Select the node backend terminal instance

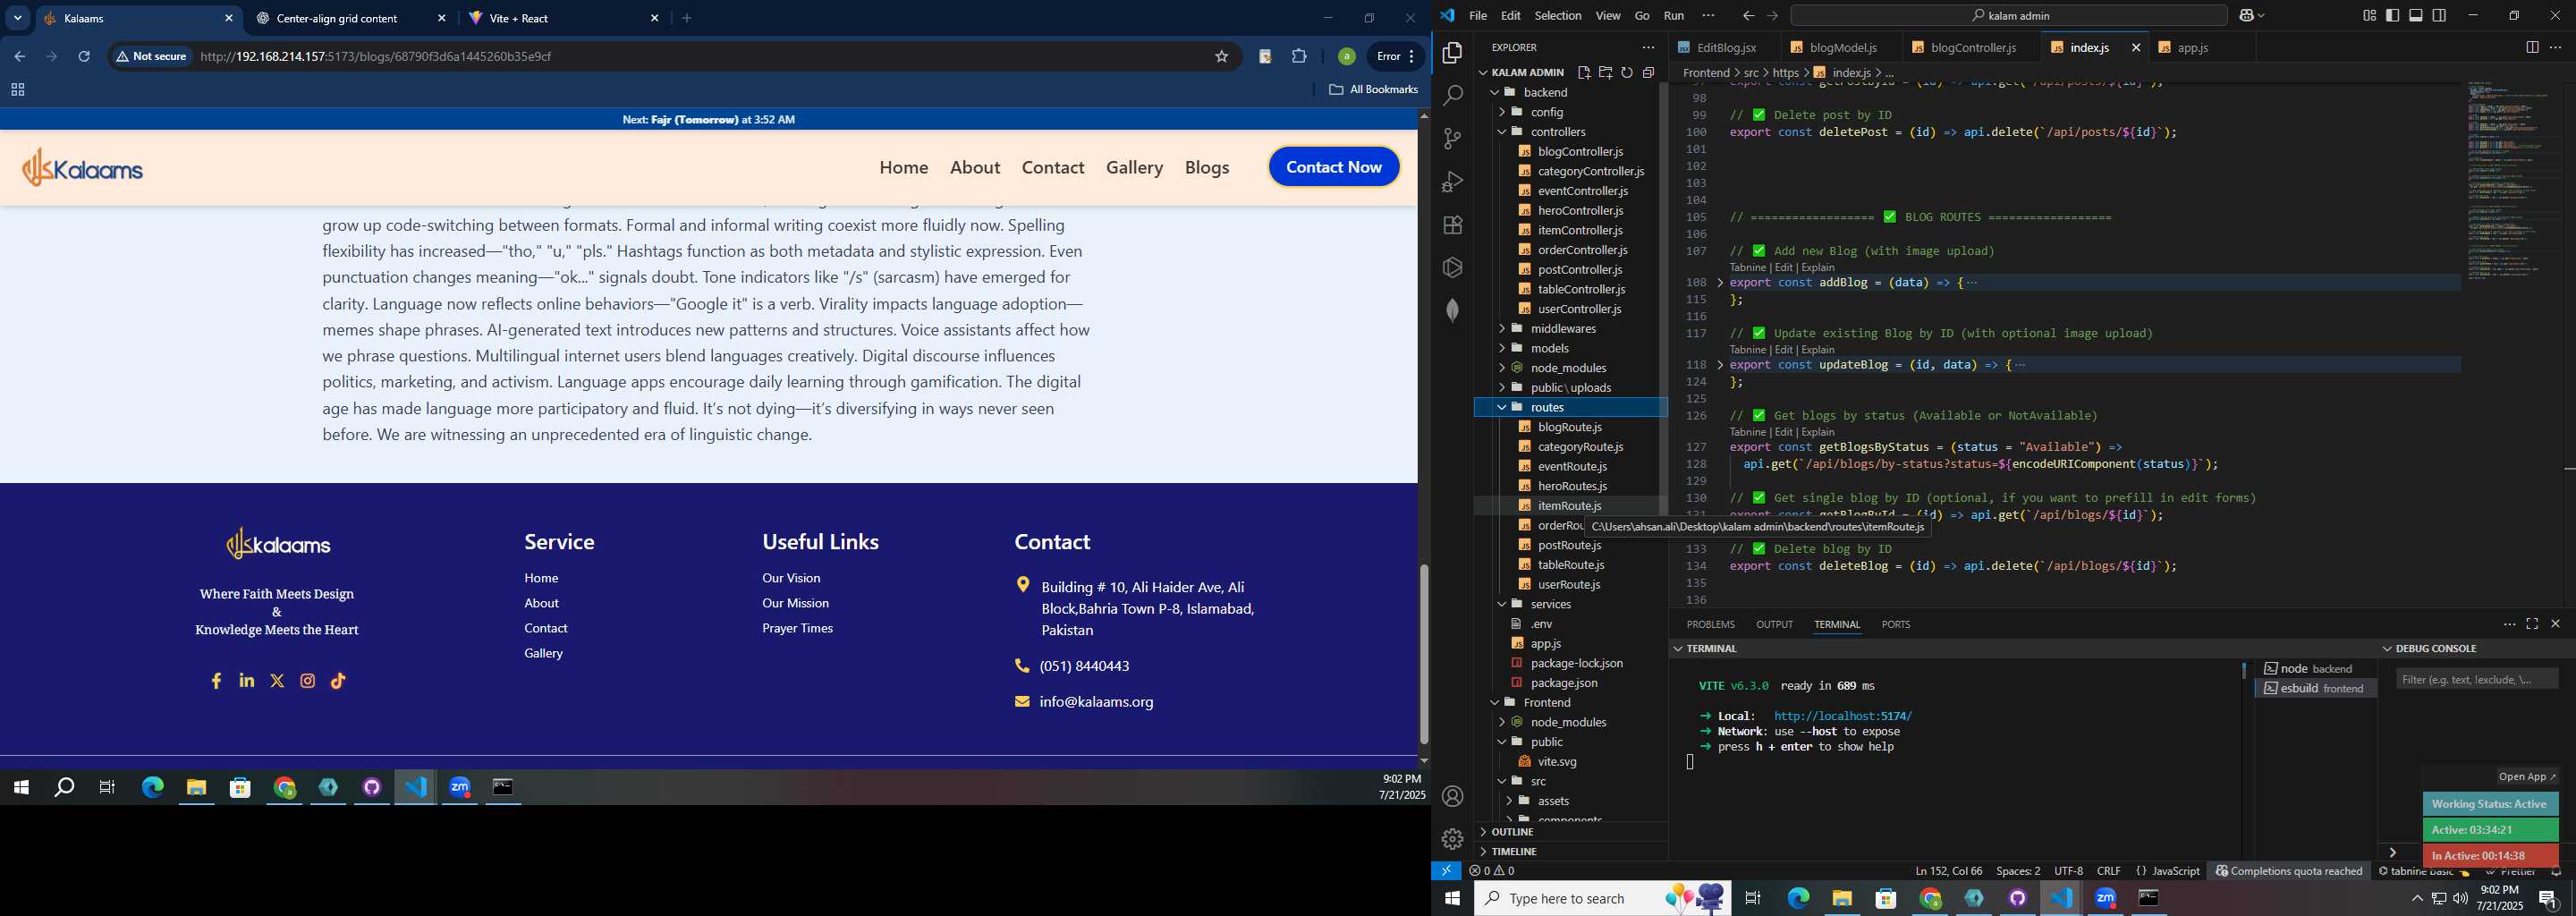2316,668
